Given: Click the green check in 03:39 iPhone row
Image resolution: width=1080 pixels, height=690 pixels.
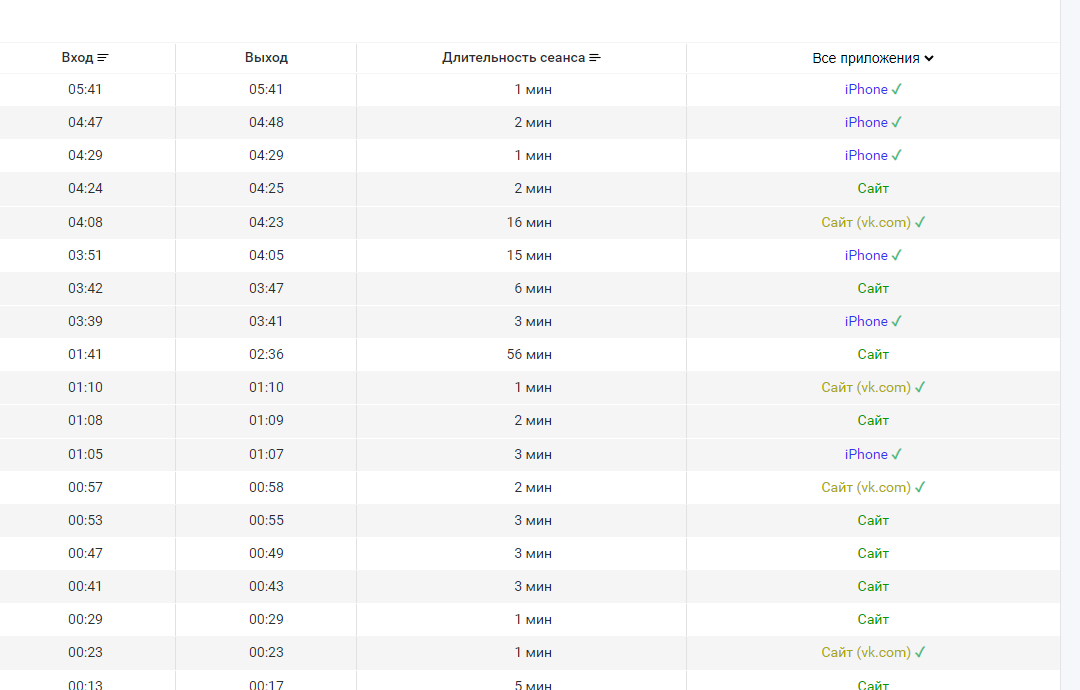Looking at the screenshot, I should [x=897, y=322].
